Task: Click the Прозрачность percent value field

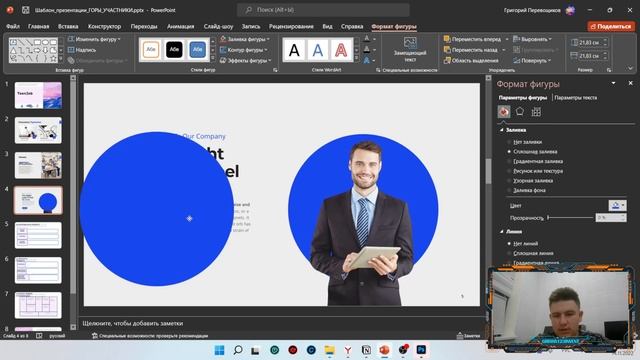Action: click(x=610, y=218)
